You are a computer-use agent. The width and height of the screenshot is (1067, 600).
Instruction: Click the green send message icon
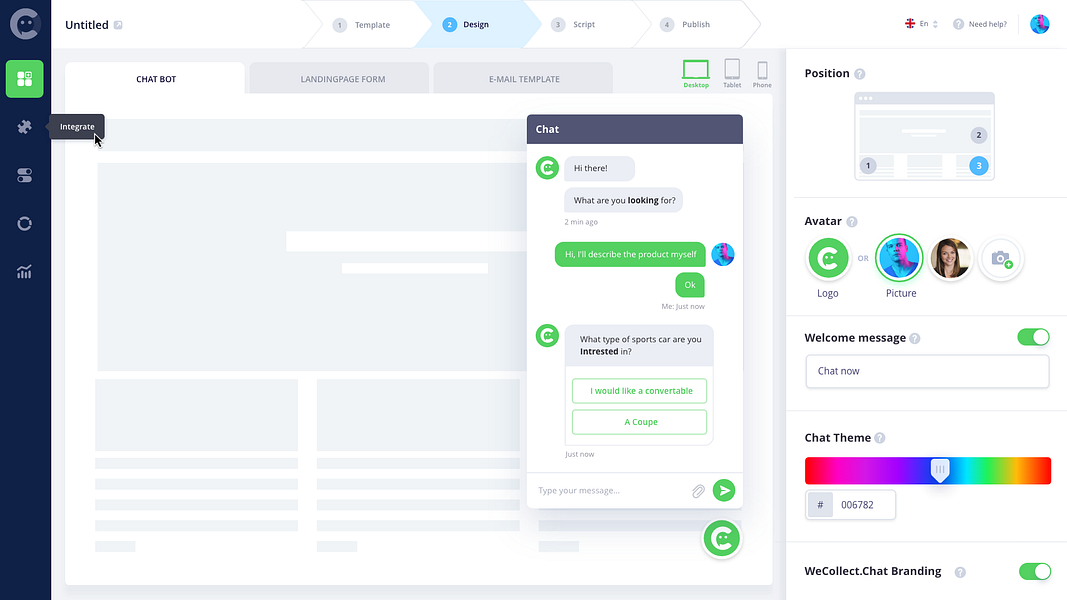(x=724, y=490)
